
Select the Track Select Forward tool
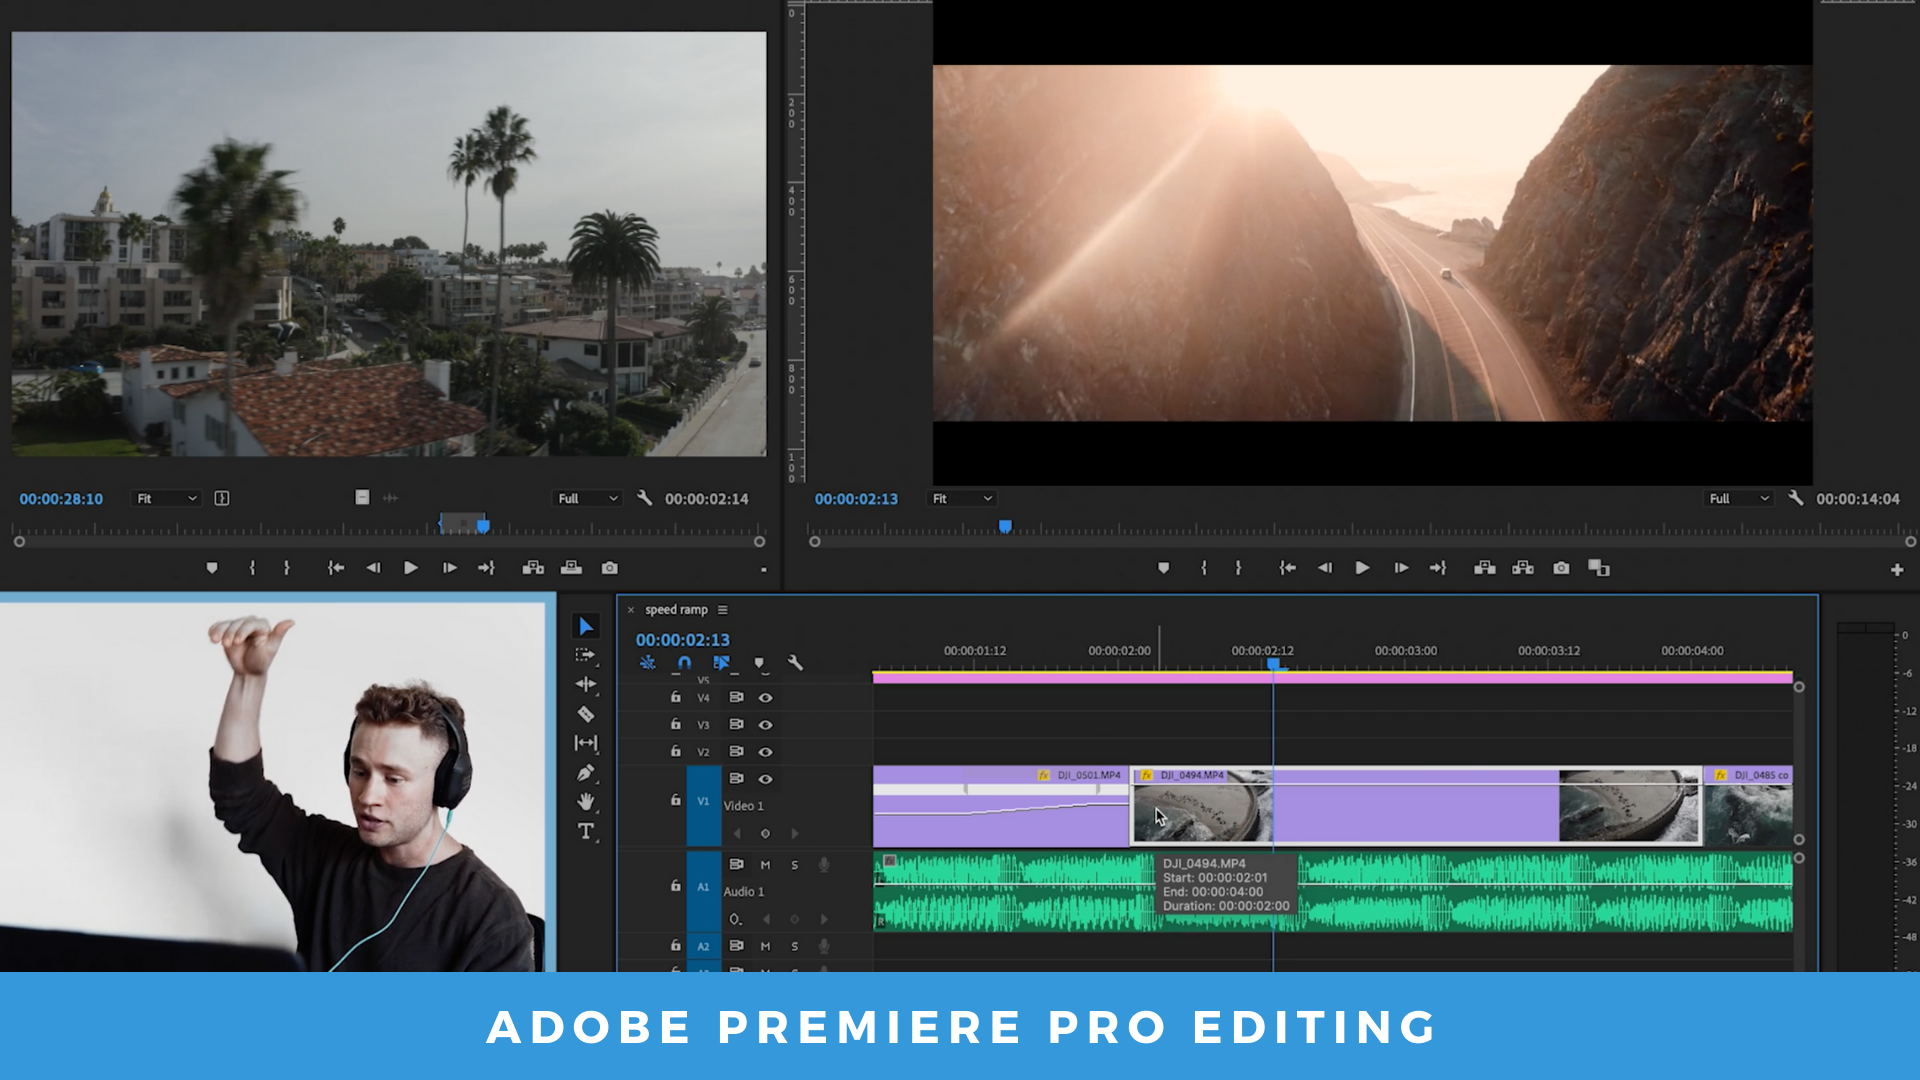point(586,655)
